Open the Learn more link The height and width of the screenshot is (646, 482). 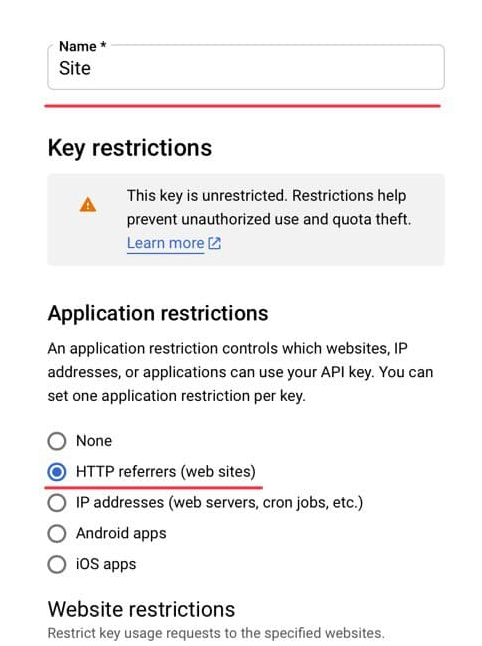[x=166, y=243]
